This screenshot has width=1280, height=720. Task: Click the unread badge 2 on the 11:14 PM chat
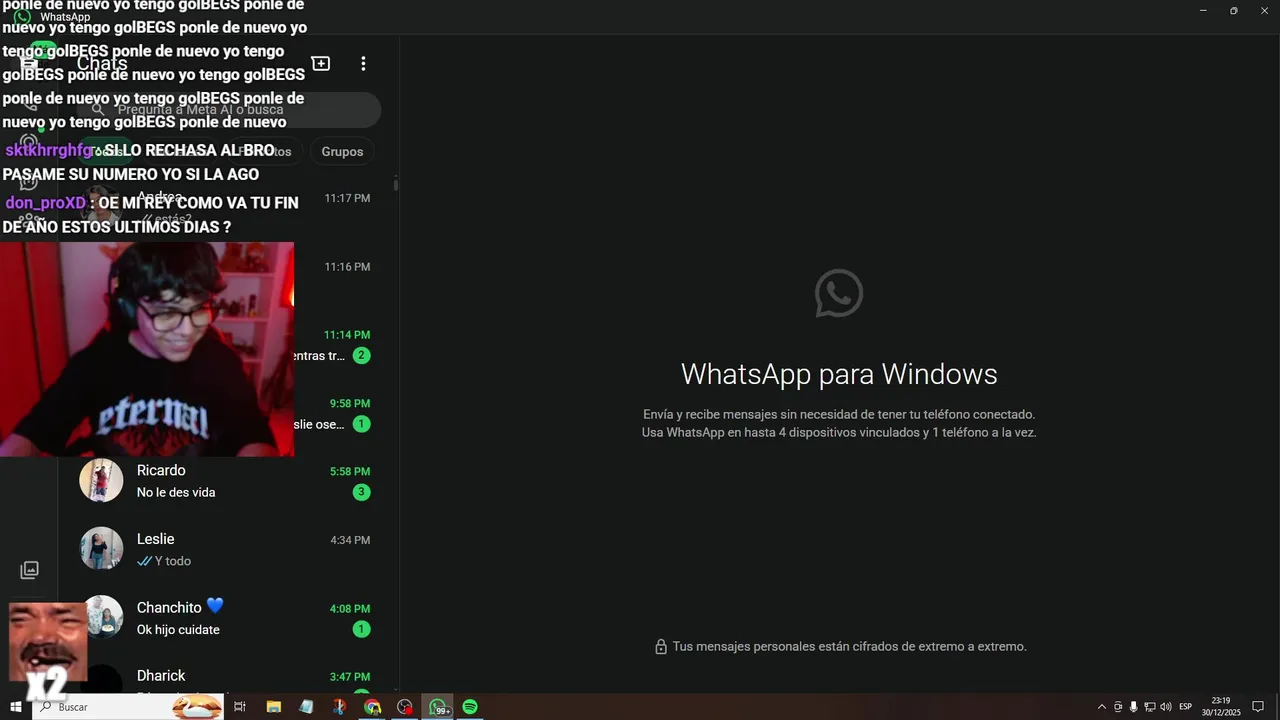click(x=362, y=355)
